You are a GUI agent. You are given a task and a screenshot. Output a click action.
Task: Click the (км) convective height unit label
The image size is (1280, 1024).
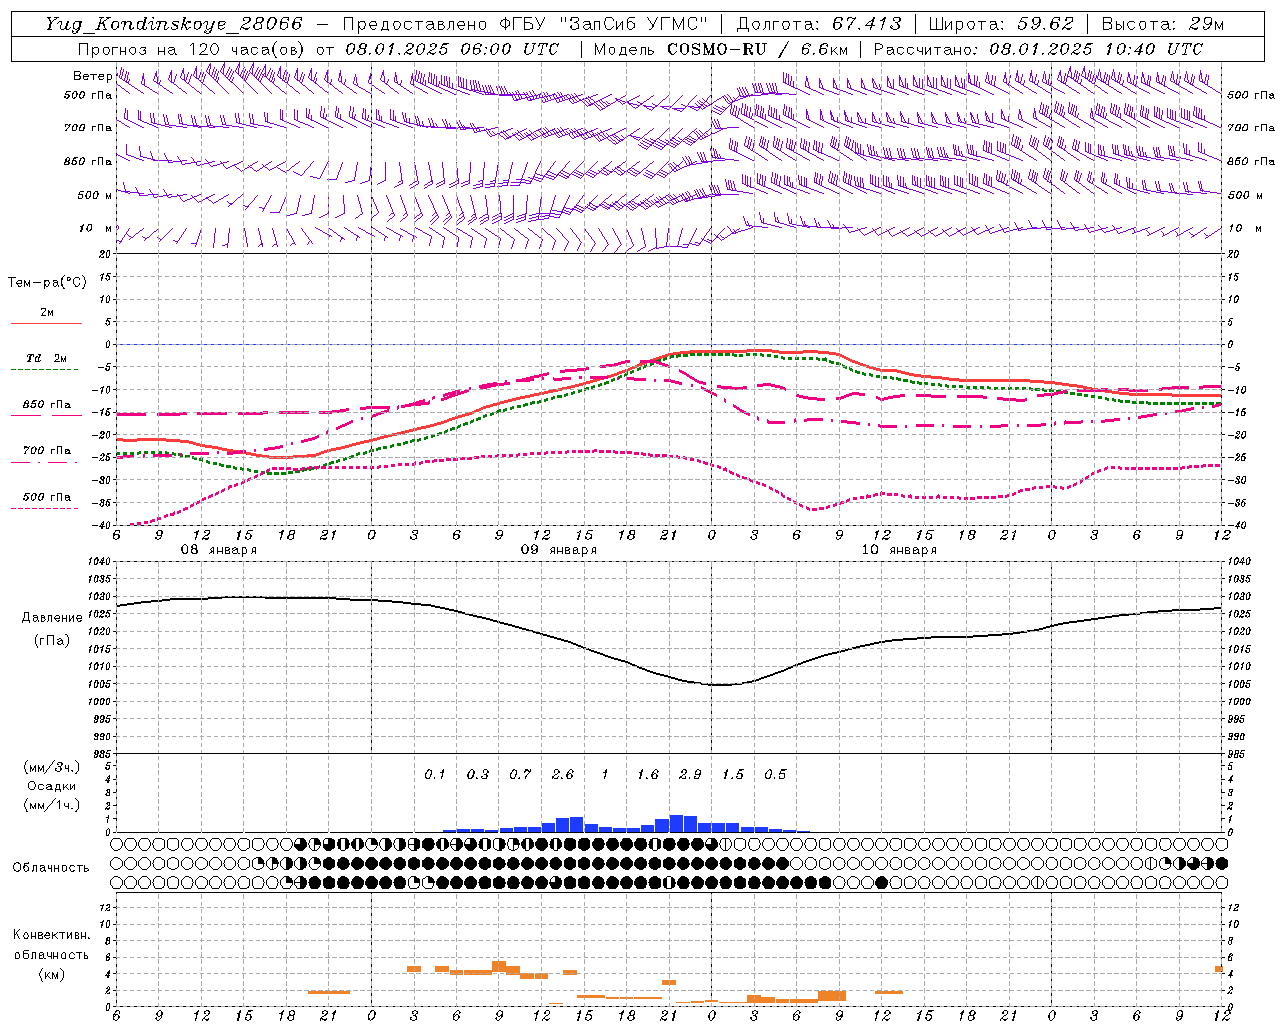pos(51,974)
